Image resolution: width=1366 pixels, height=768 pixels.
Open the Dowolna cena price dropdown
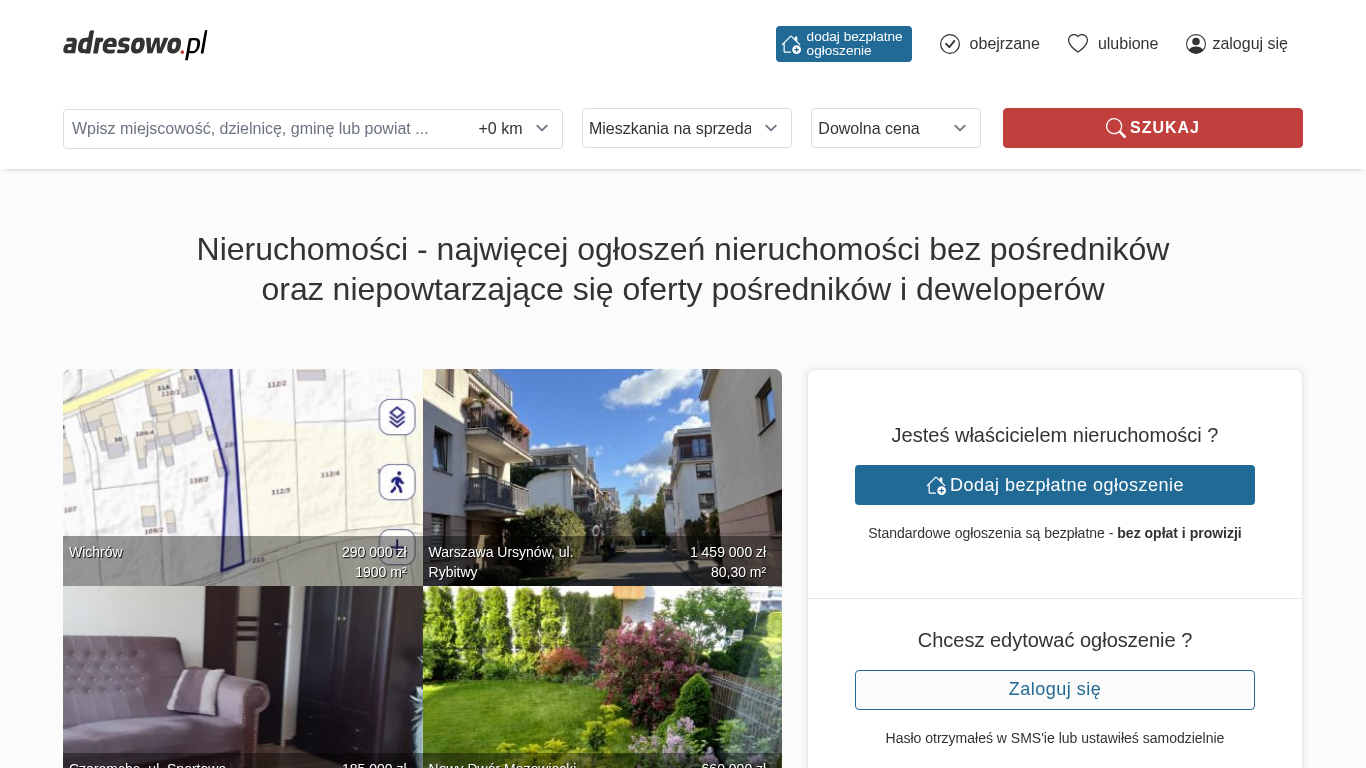click(895, 128)
